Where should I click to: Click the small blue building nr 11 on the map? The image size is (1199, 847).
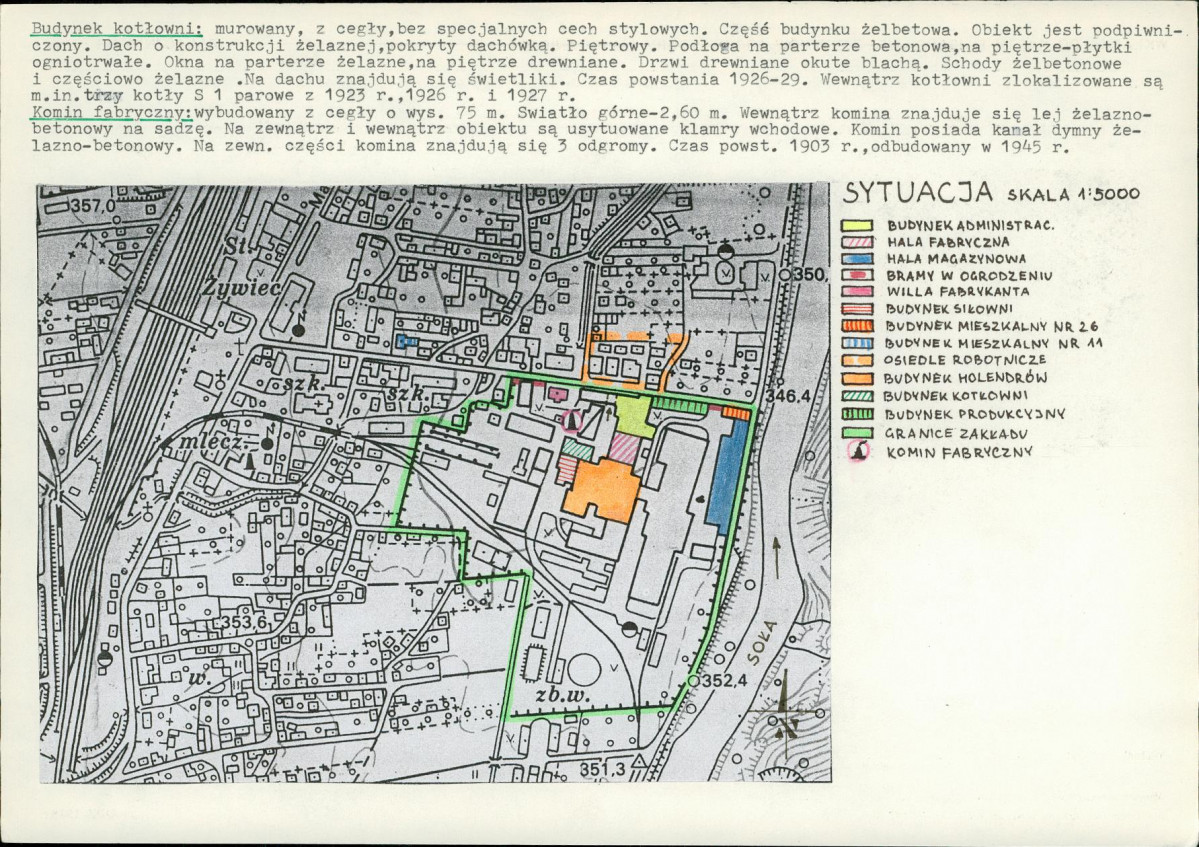[407, 342]
